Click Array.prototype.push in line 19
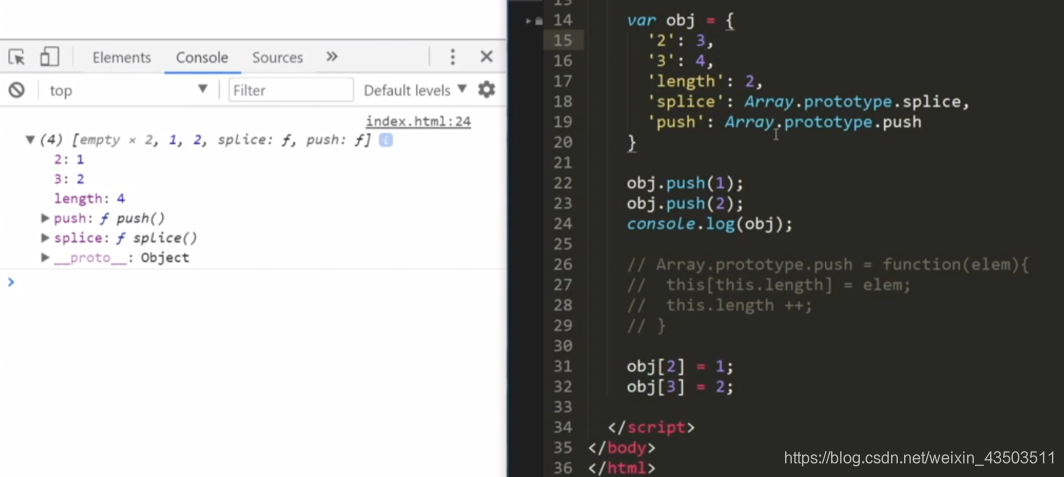Image resolution: width=1064 pixels, height=477 pixels. pos(823,122)
